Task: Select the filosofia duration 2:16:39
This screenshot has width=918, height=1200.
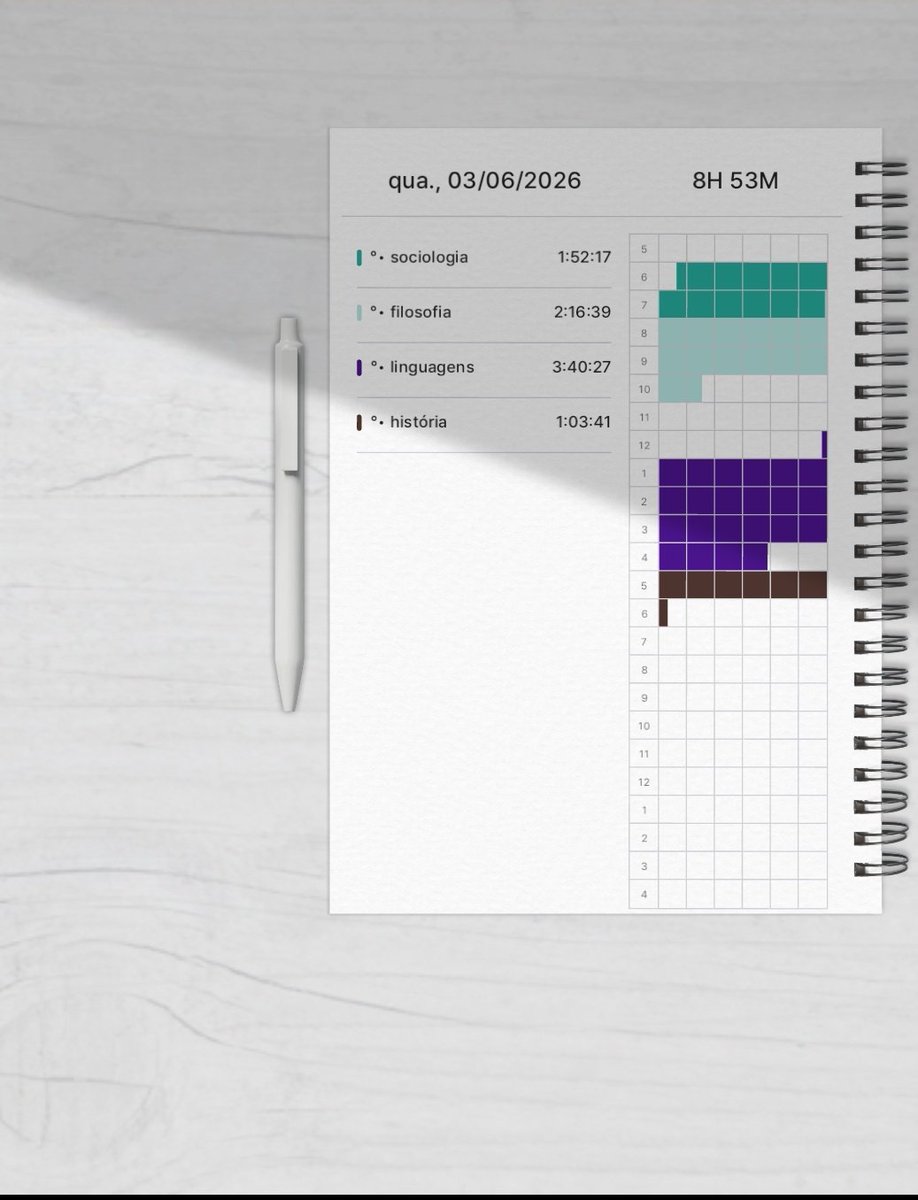Action: pos(582,312)
